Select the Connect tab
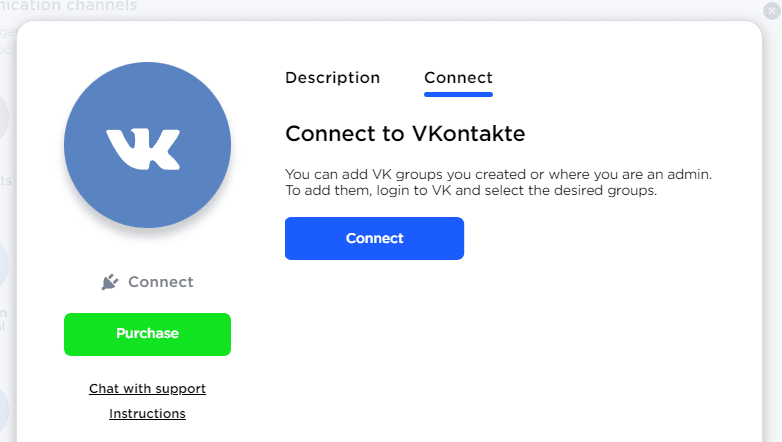The height and width of the screenshot is (442, 782). coord(458,78)
